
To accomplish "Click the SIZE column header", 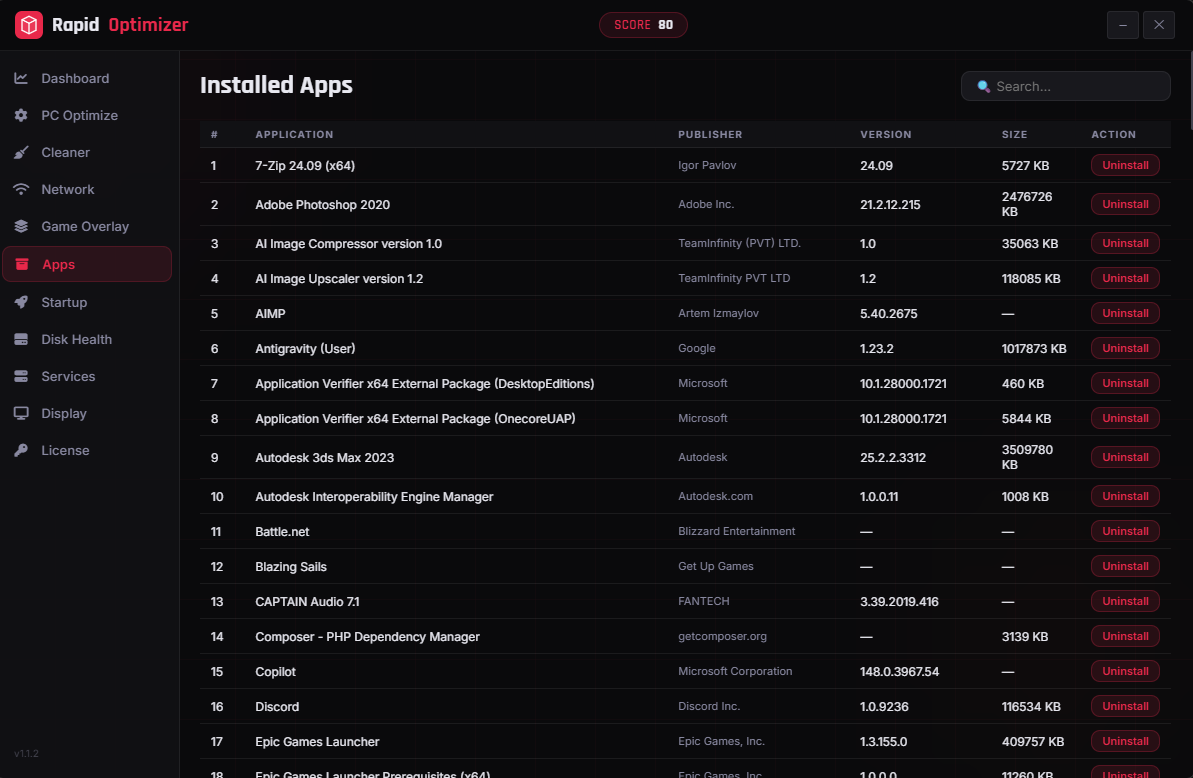I will 1014,135.
